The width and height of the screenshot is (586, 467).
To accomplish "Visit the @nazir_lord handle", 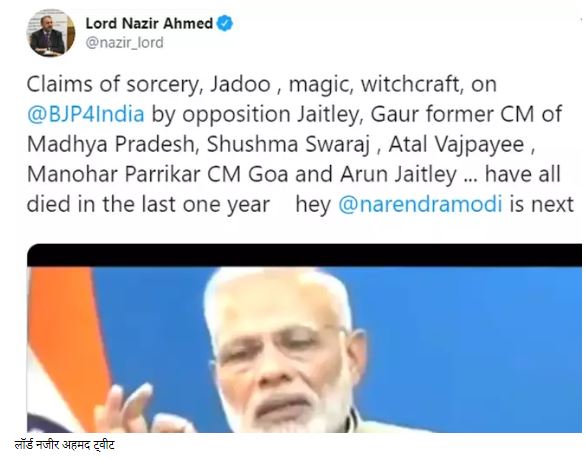I will click(124, 43).
